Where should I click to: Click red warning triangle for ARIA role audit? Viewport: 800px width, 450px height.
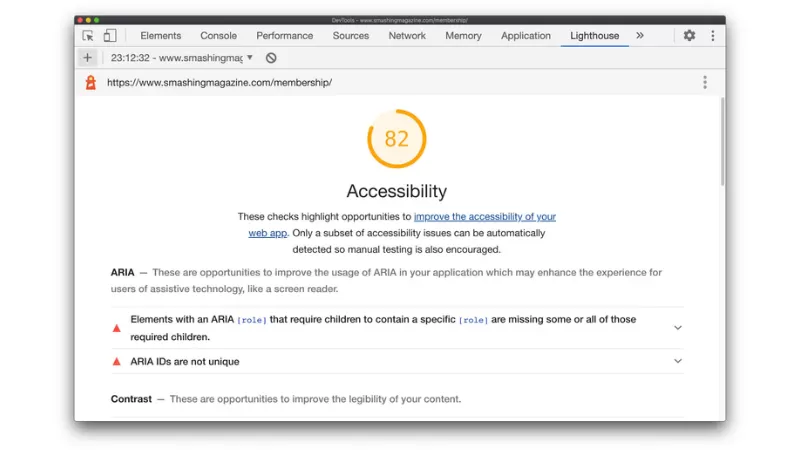[x=116, y=328]
